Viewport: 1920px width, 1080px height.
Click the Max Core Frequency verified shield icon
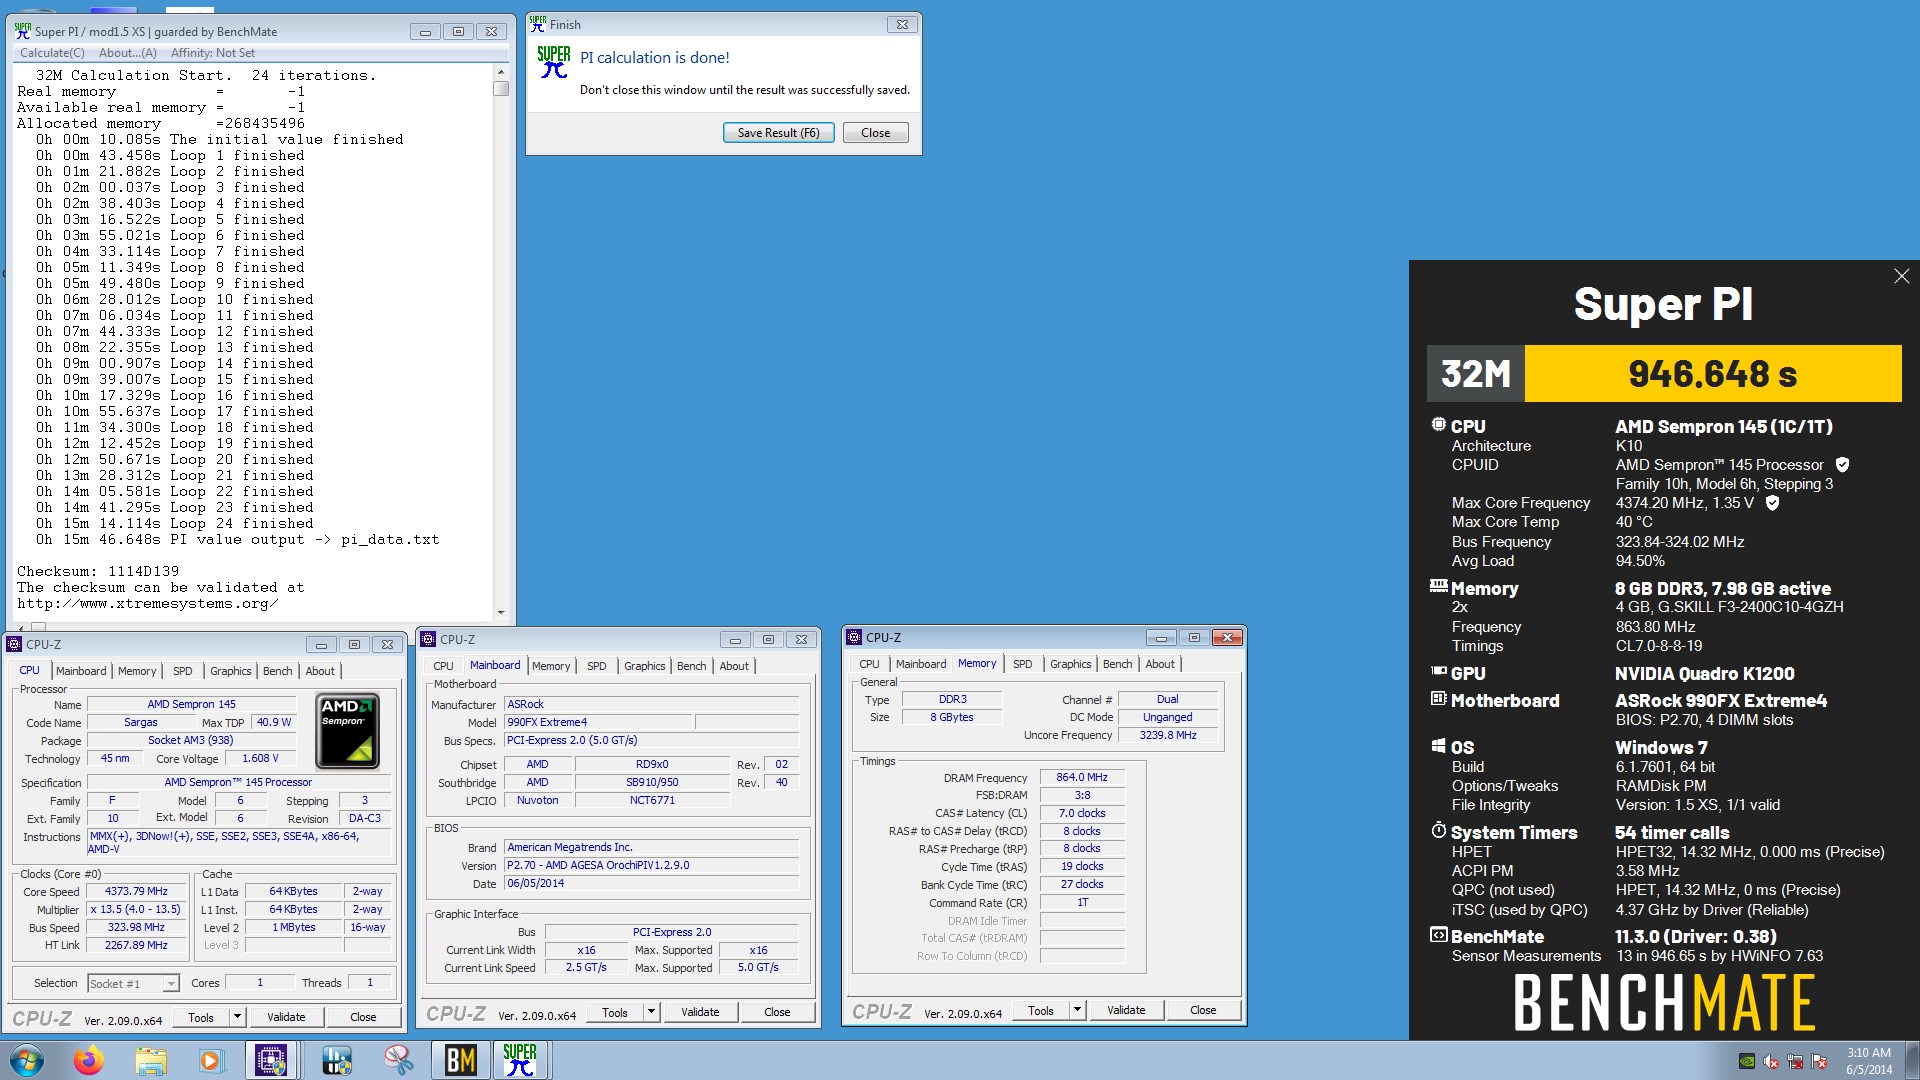click(x=1772, y=503)
